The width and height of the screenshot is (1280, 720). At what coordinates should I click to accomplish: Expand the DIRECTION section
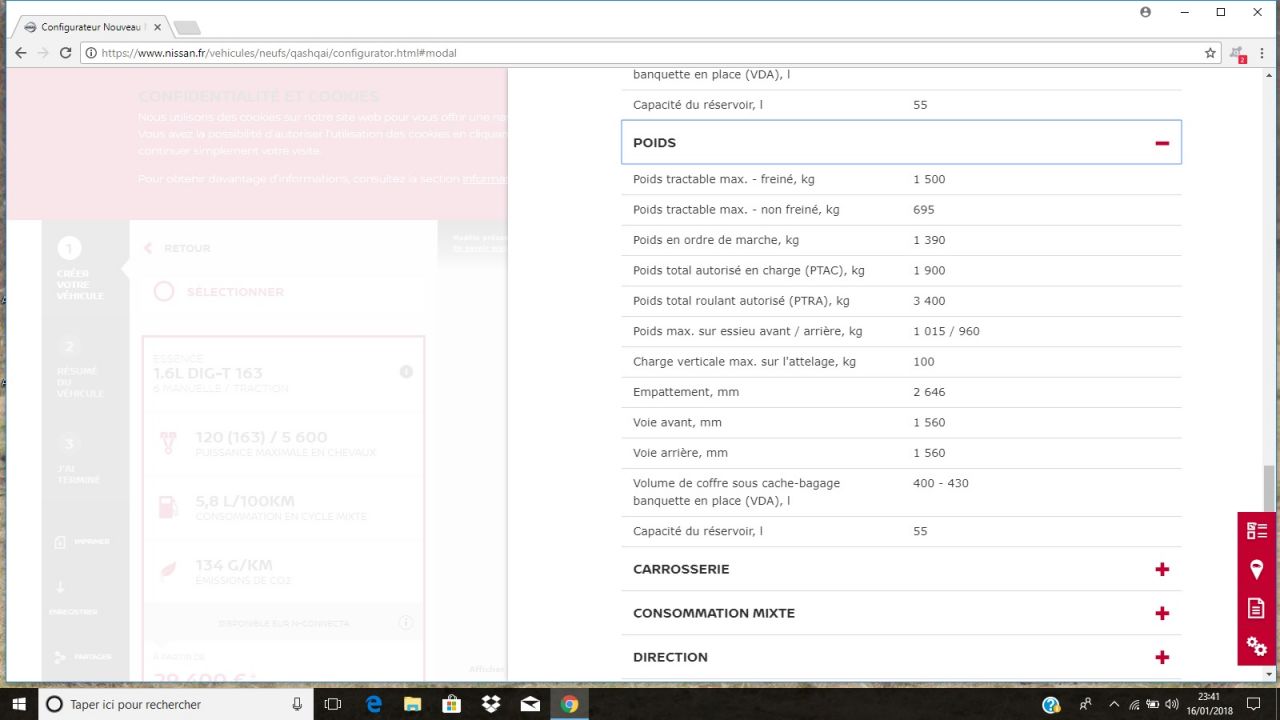pyautogui.click(x=1161, y=657)
